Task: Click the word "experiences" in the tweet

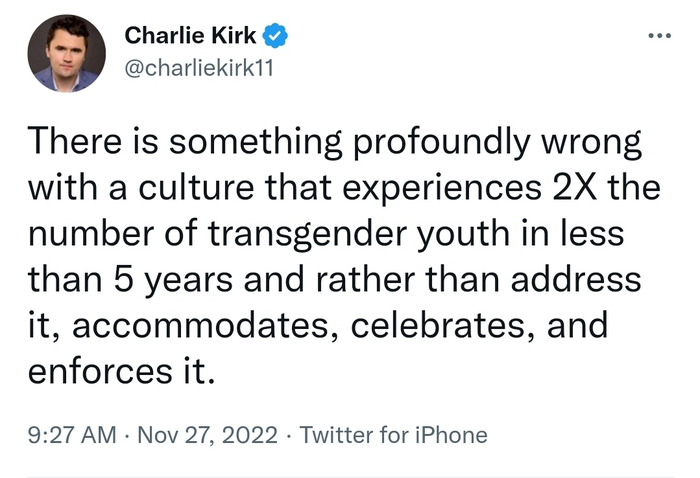Action: 436,187
